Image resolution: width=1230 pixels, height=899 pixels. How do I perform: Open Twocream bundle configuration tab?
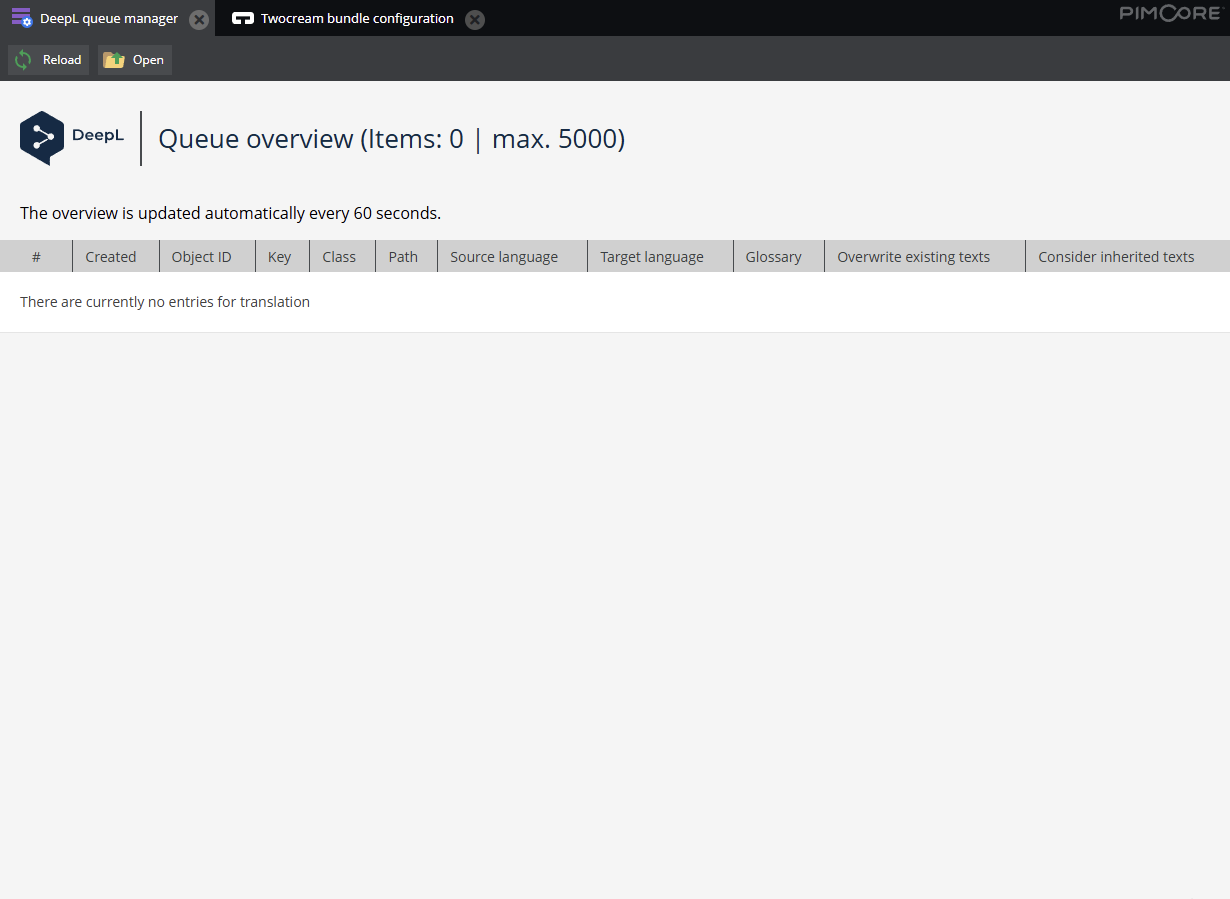coord(356,18)
